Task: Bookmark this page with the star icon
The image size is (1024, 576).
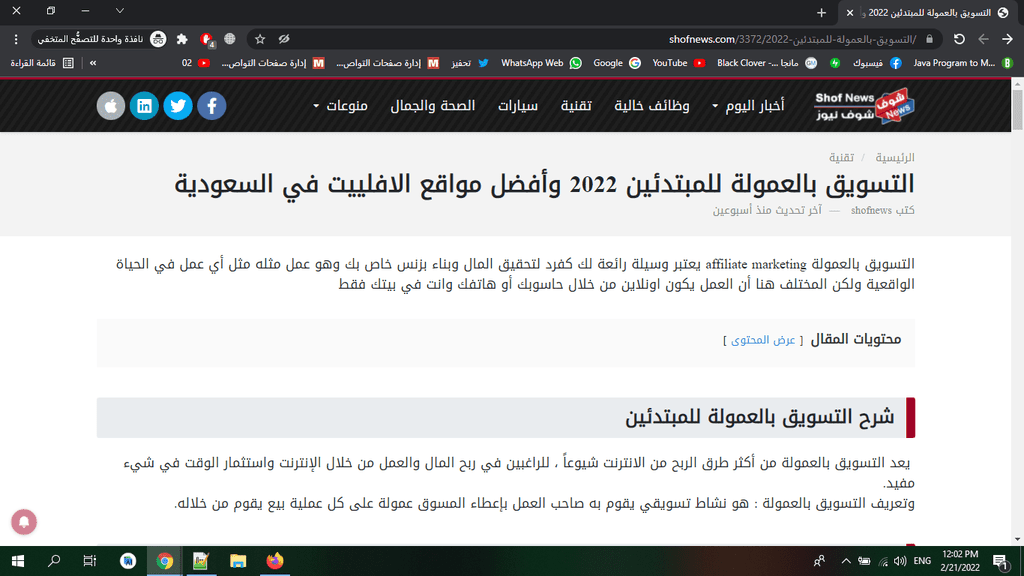Action: tap(260, 39)
